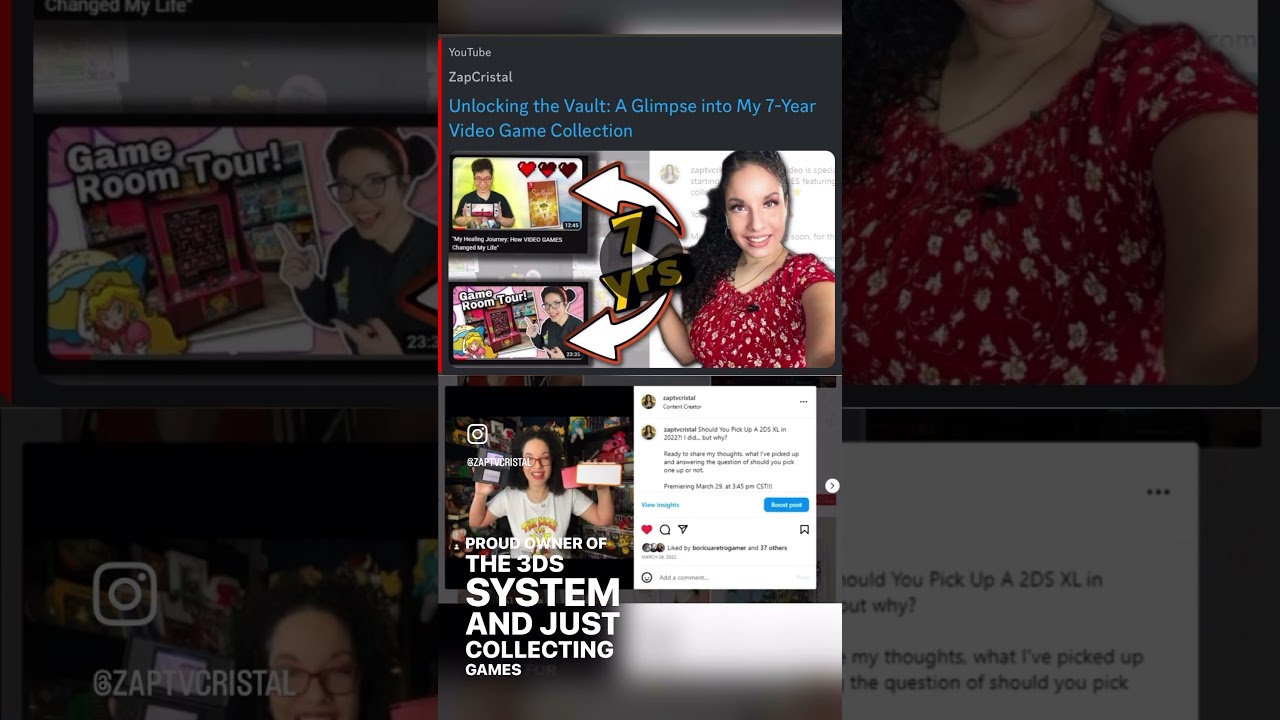
Task: Open comments via the speech bubble icon
Action: pyautogui.click(x=665, y=530)
